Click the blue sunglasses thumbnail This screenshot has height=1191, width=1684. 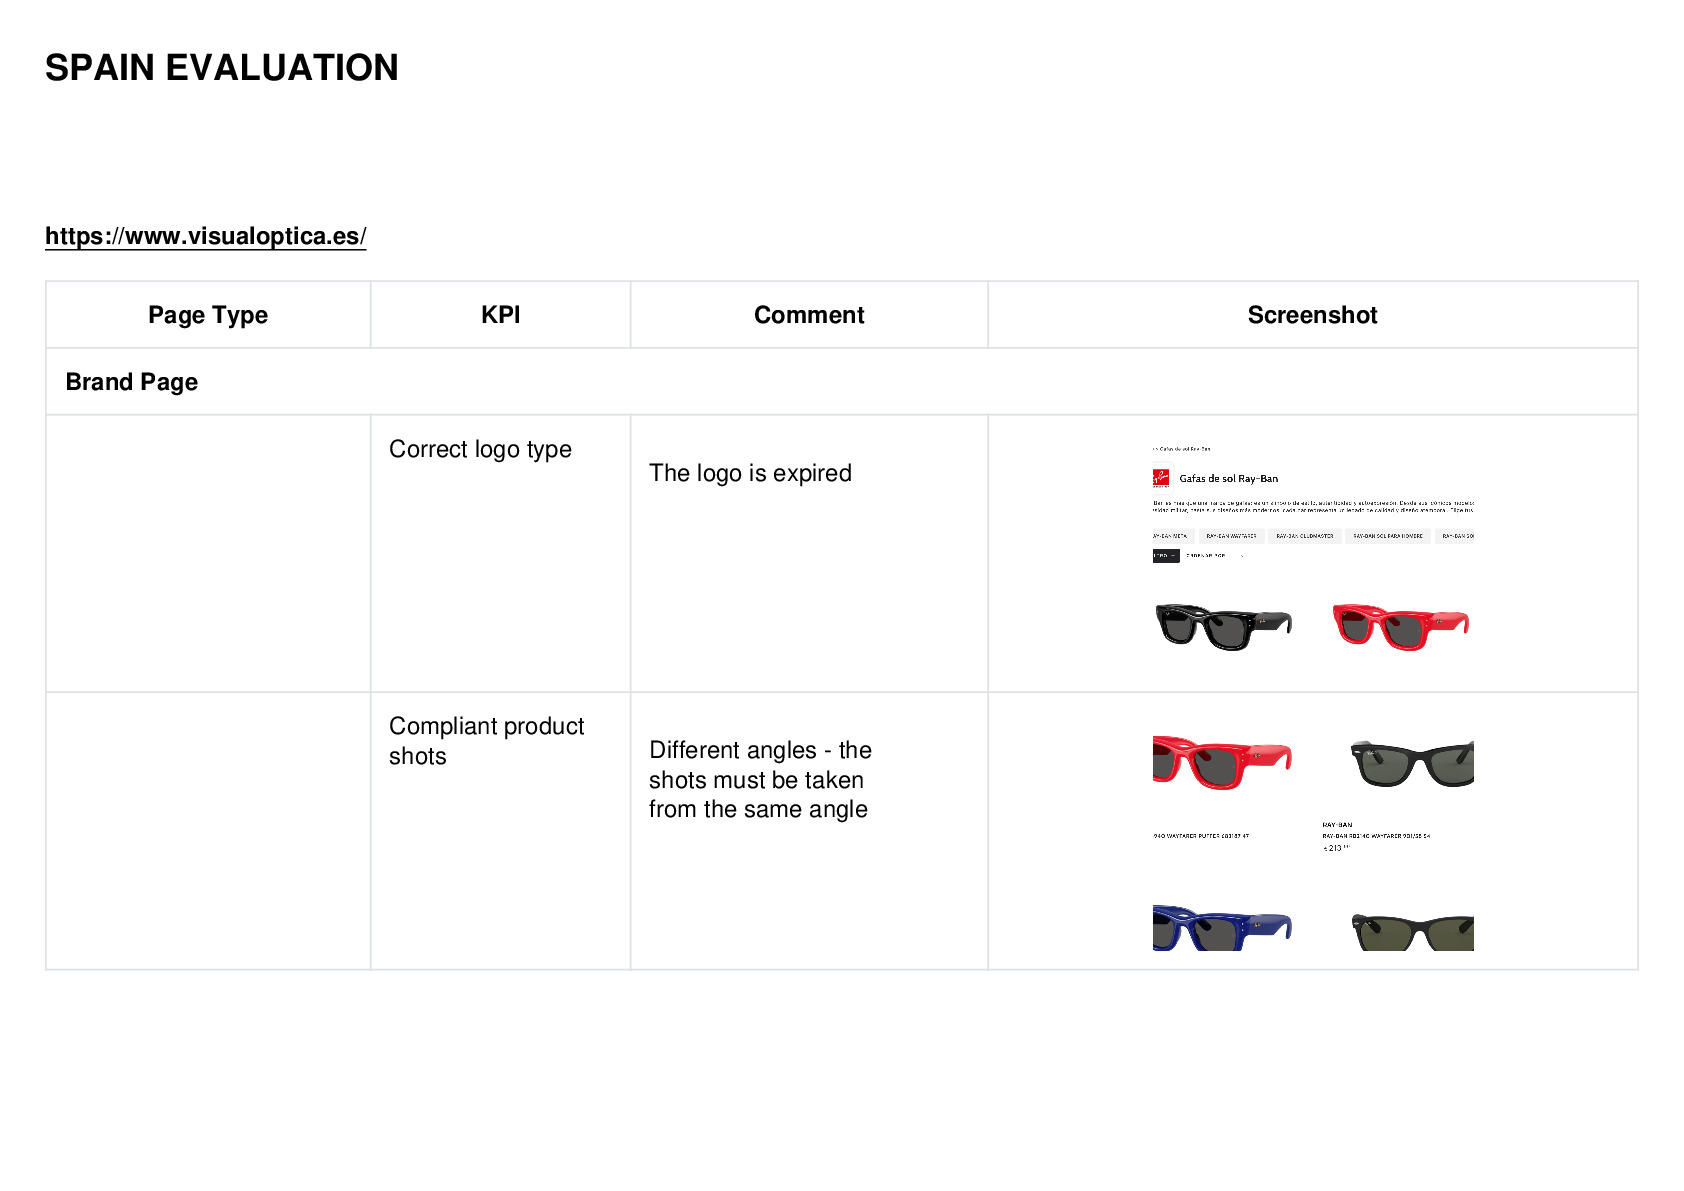click(1222, 928)
